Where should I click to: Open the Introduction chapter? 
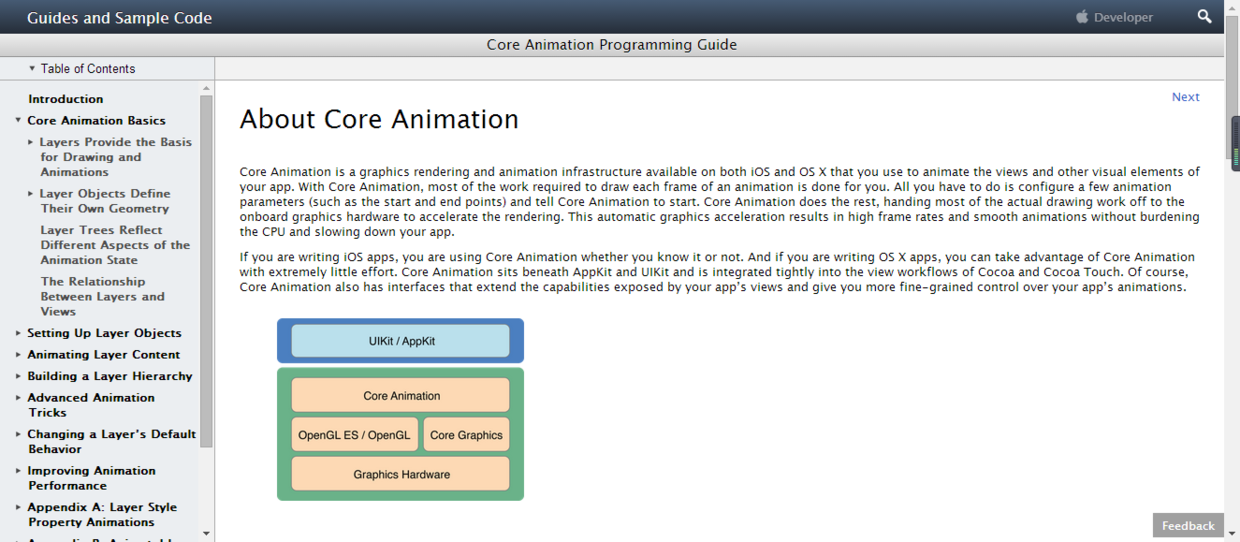click(x=65, y=99)
